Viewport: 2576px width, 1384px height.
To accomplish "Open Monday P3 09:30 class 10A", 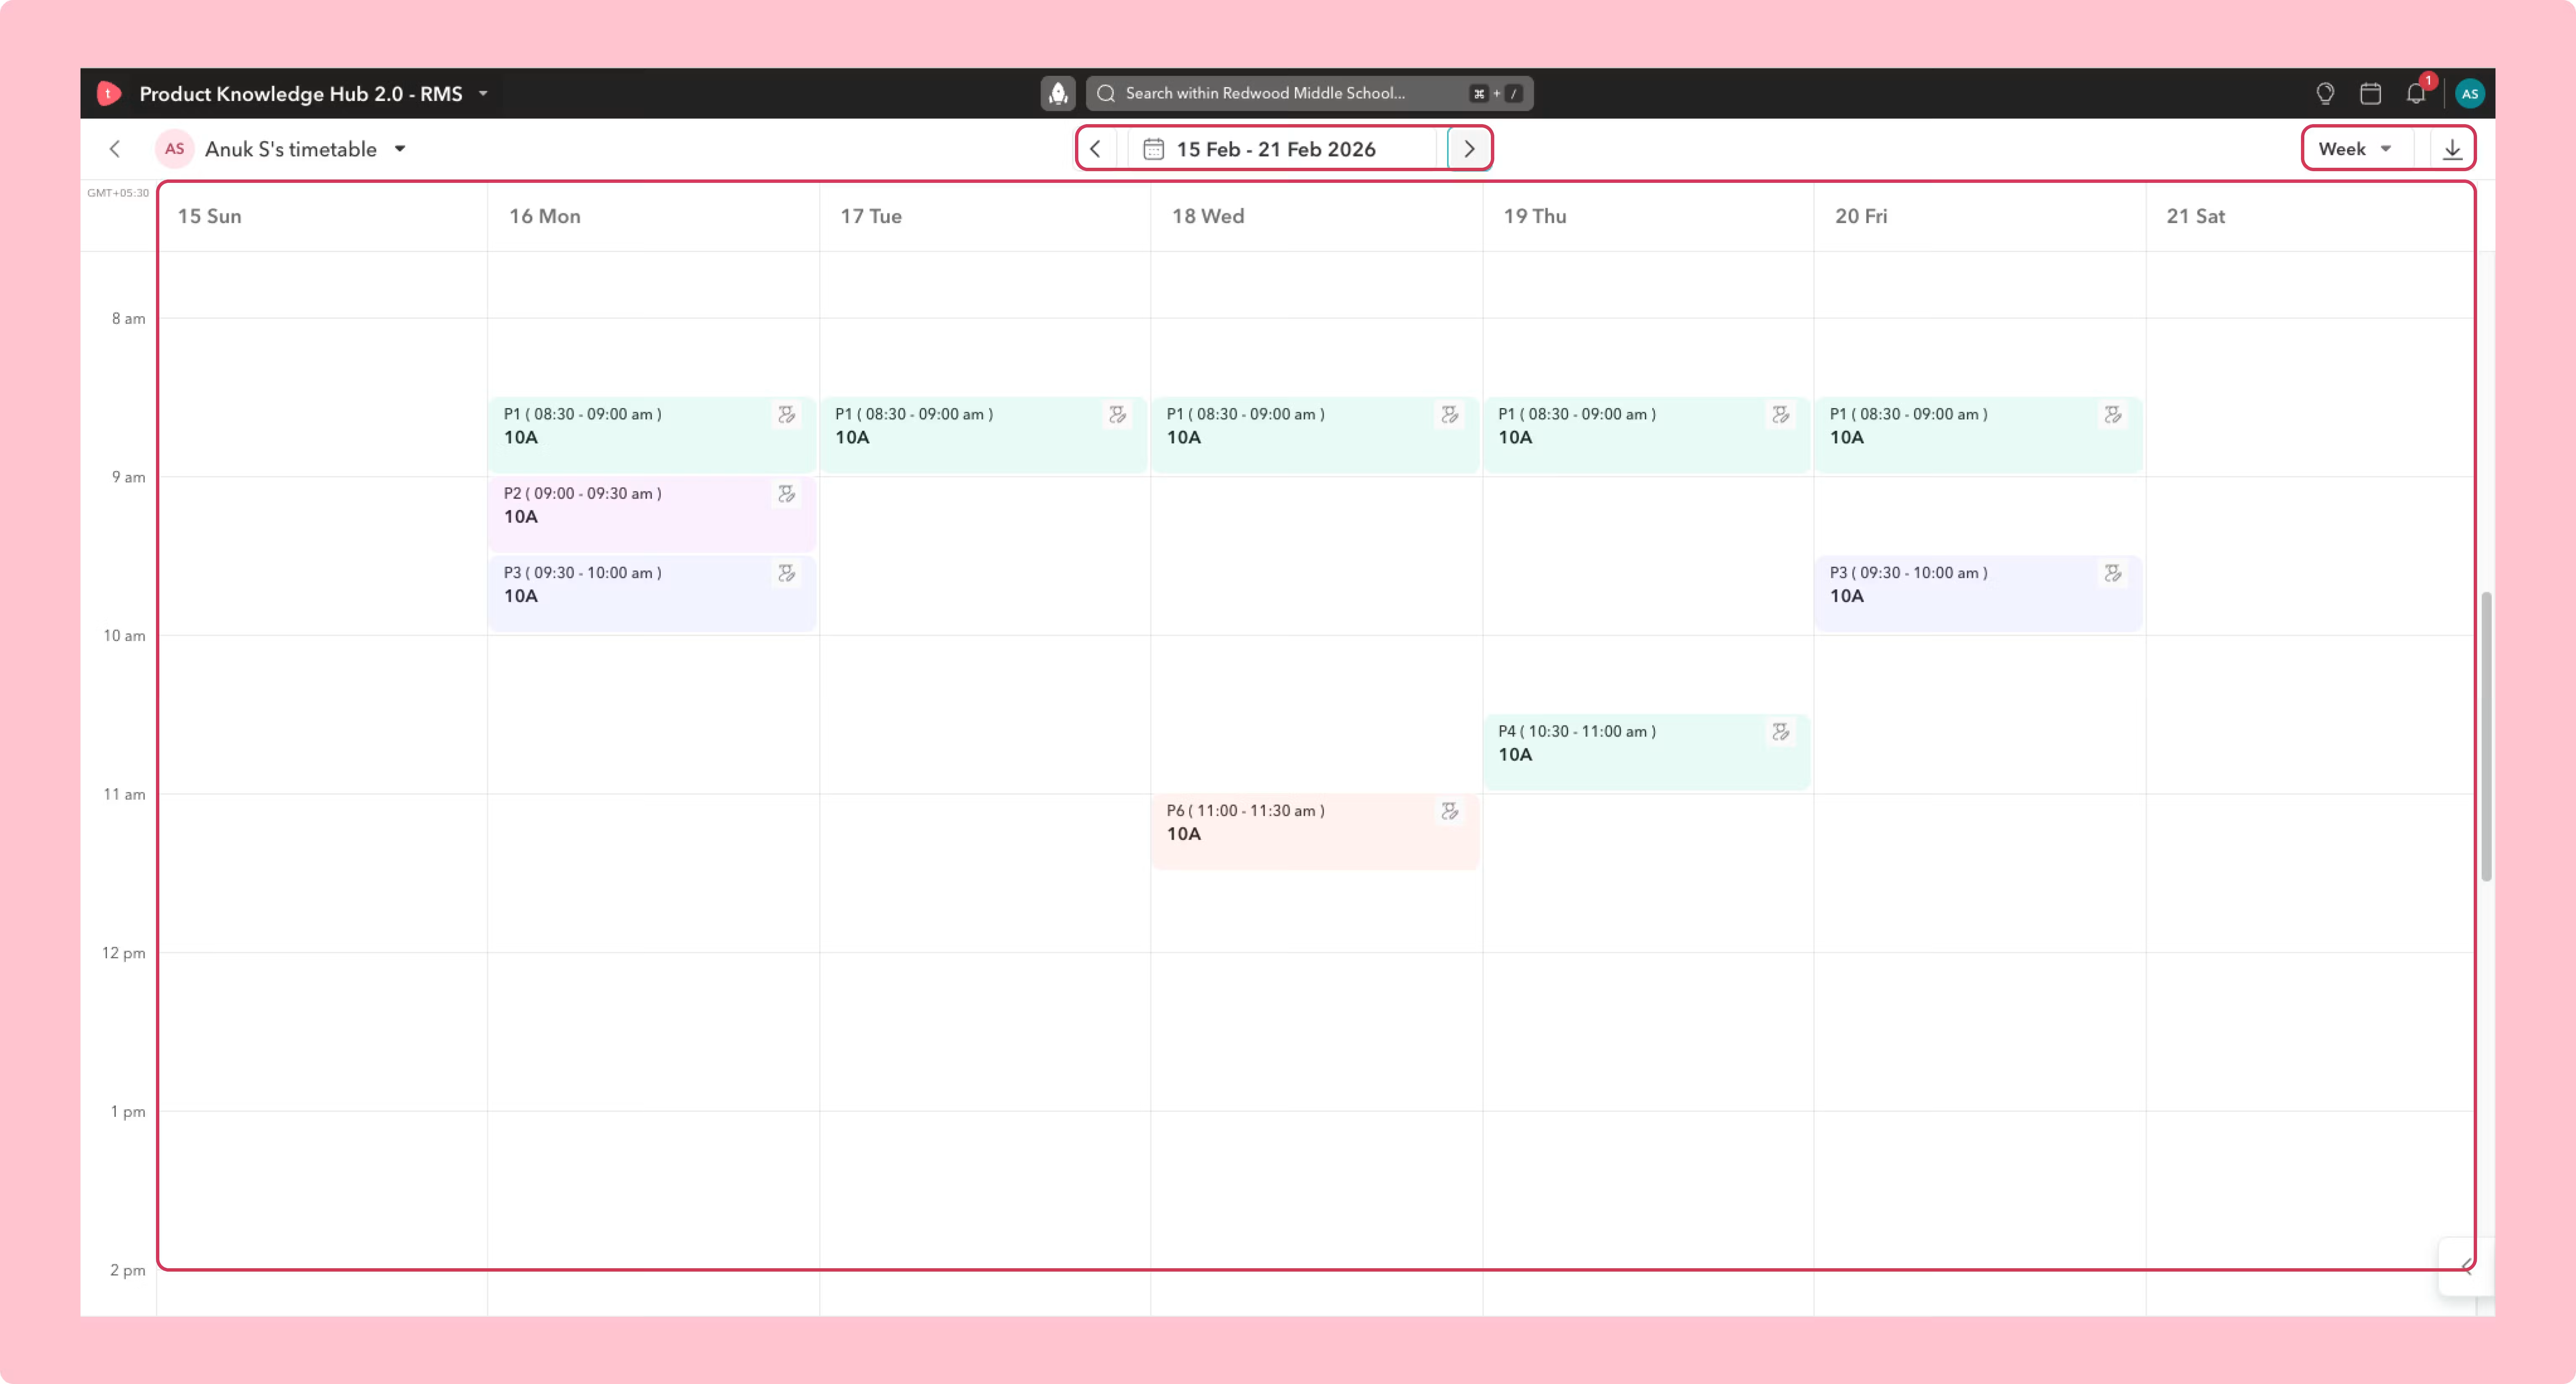I will 652,593.
